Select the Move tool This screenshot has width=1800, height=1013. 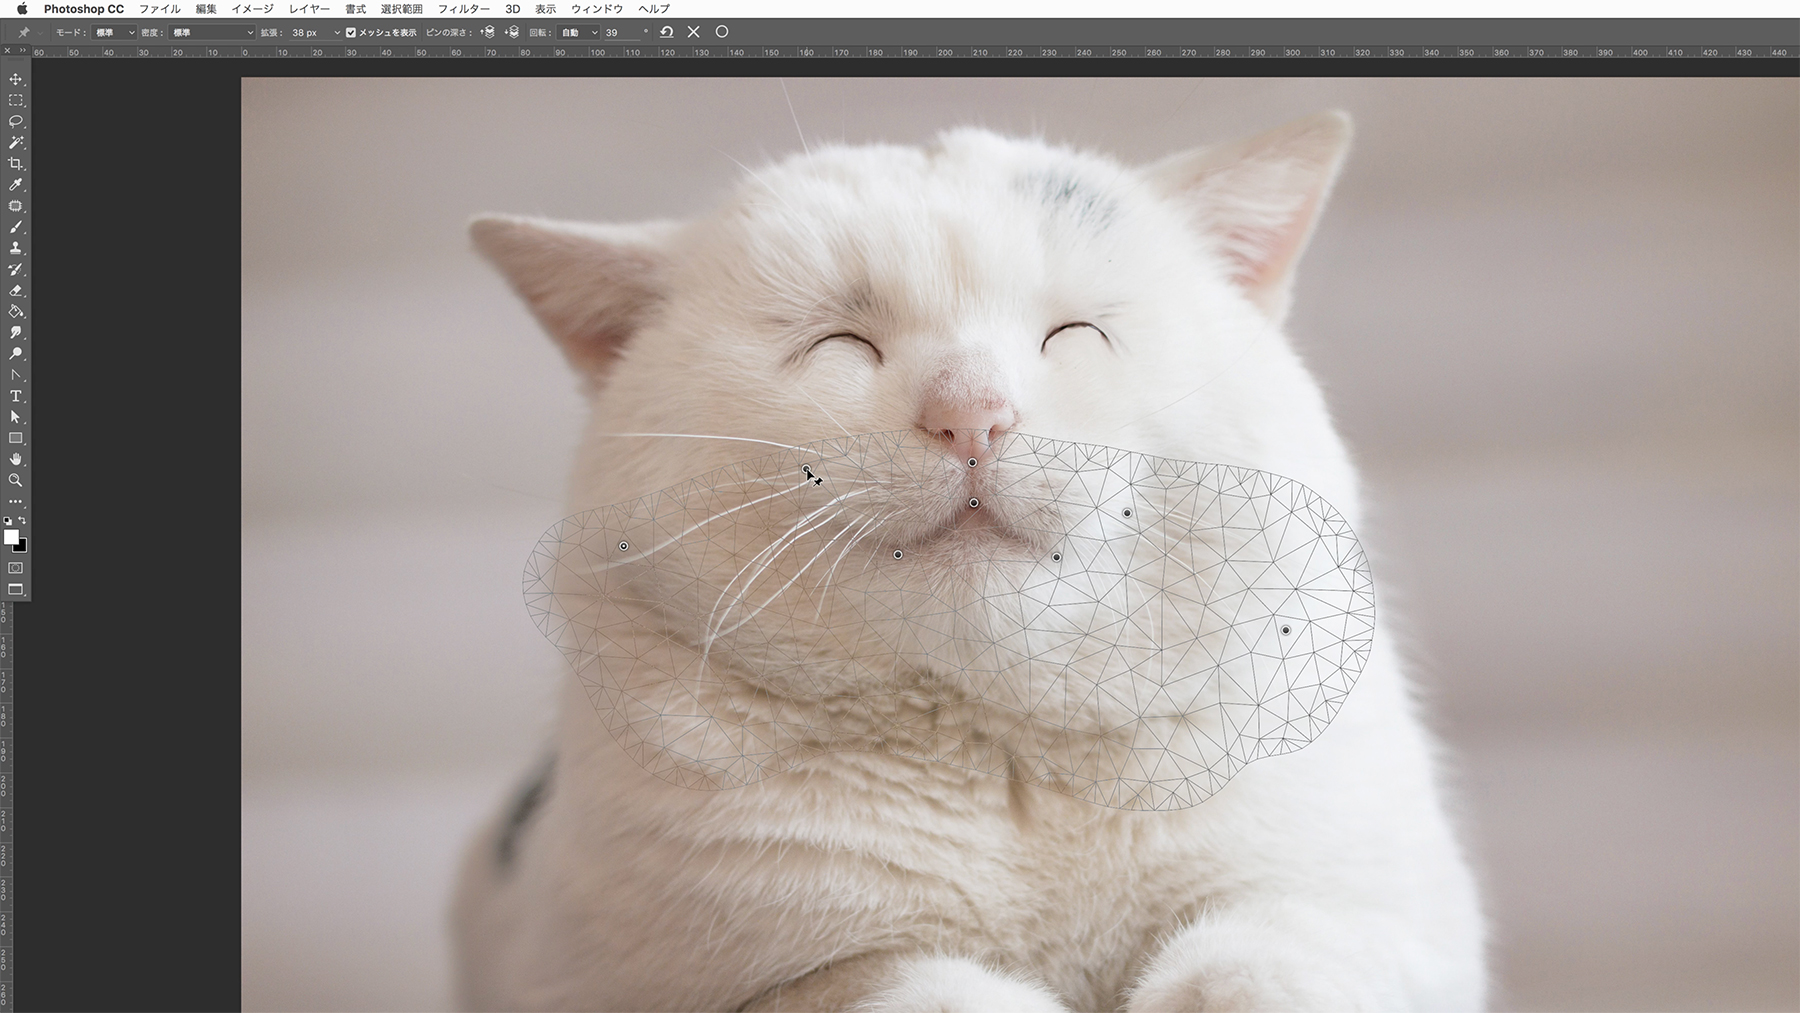tap(16, 79)
